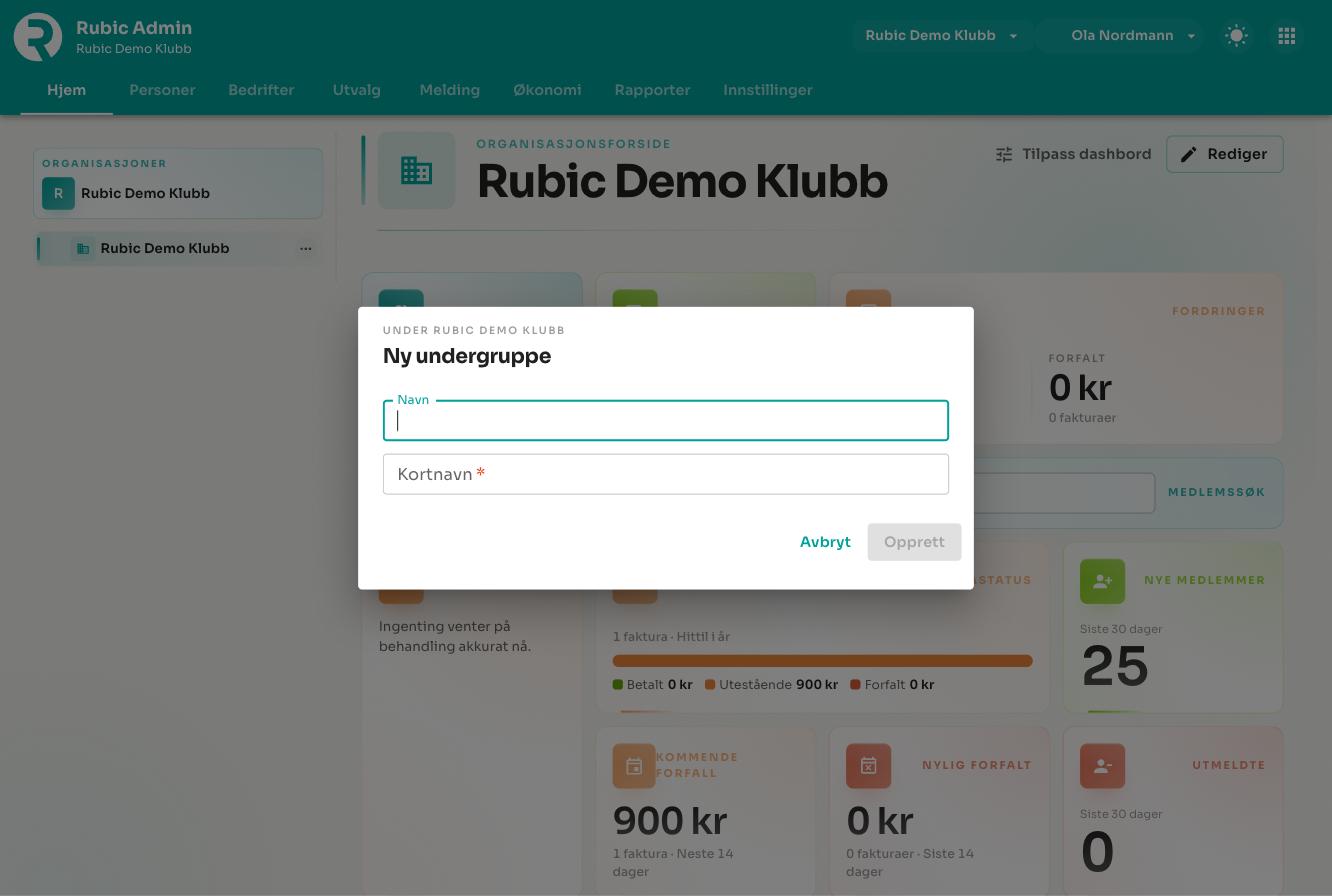Click the Medlemssøk button

[x=1217, y=492]
